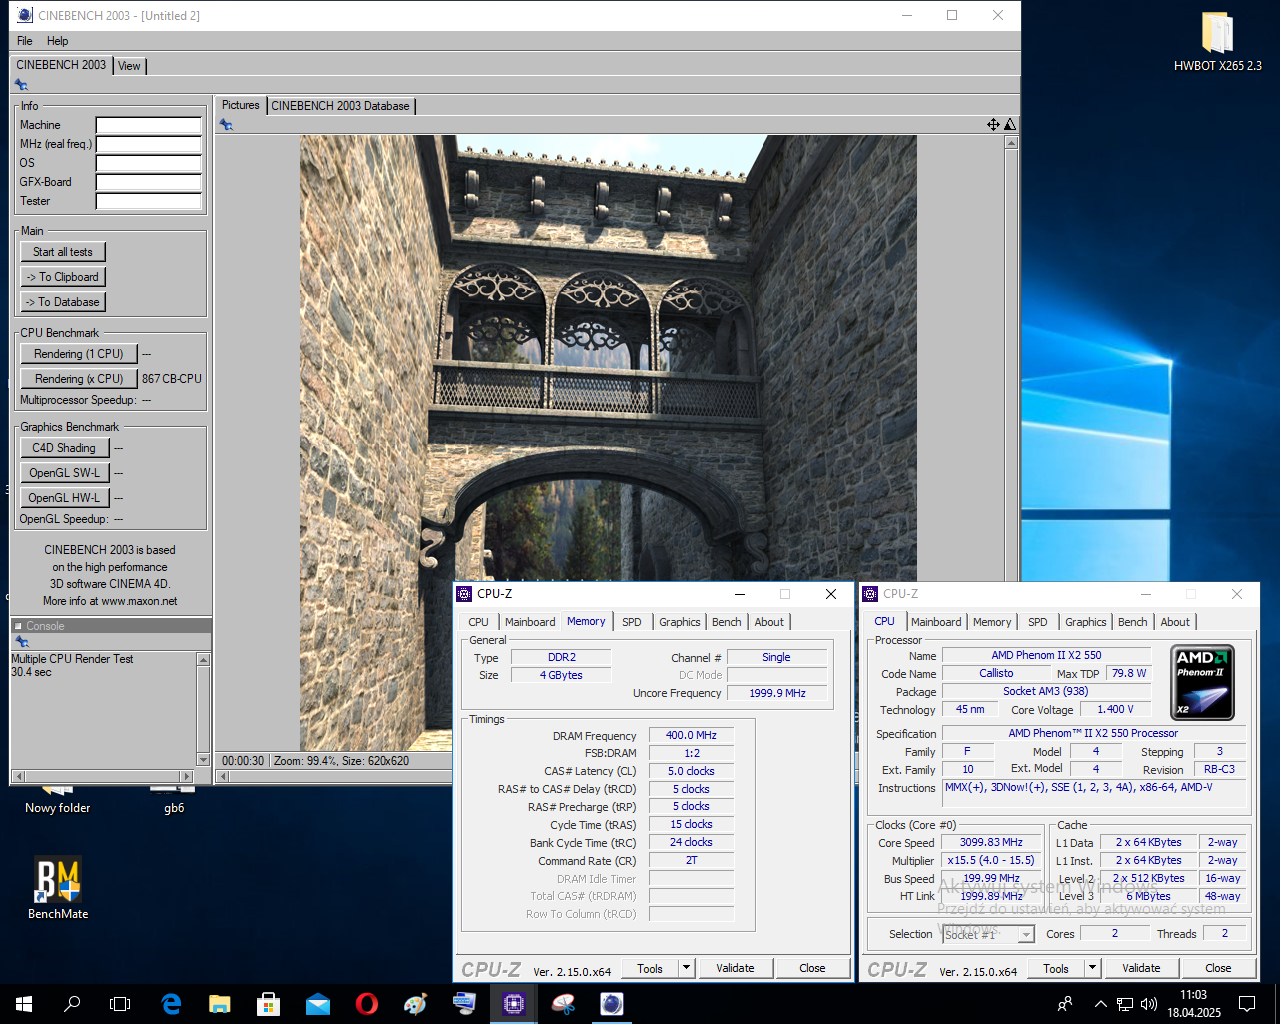Open File Explorer from taskbar
1280x1024 pixels.
coord(220,1003)
